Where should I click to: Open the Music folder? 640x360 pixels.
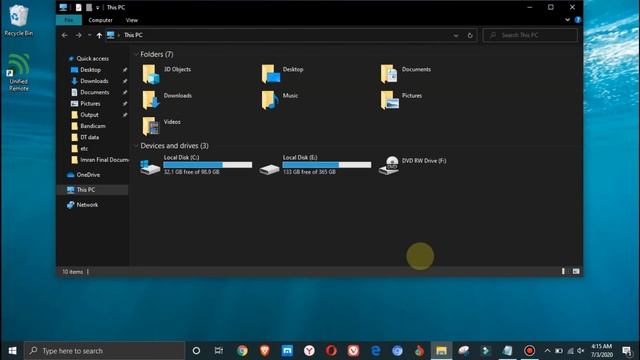click(280, 100)
